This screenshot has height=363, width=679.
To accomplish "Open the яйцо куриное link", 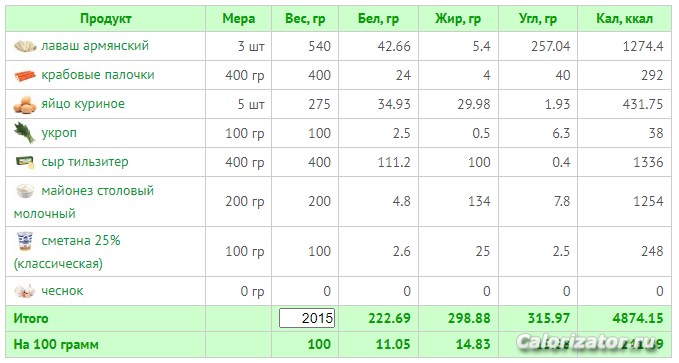I will pos(83,104).
